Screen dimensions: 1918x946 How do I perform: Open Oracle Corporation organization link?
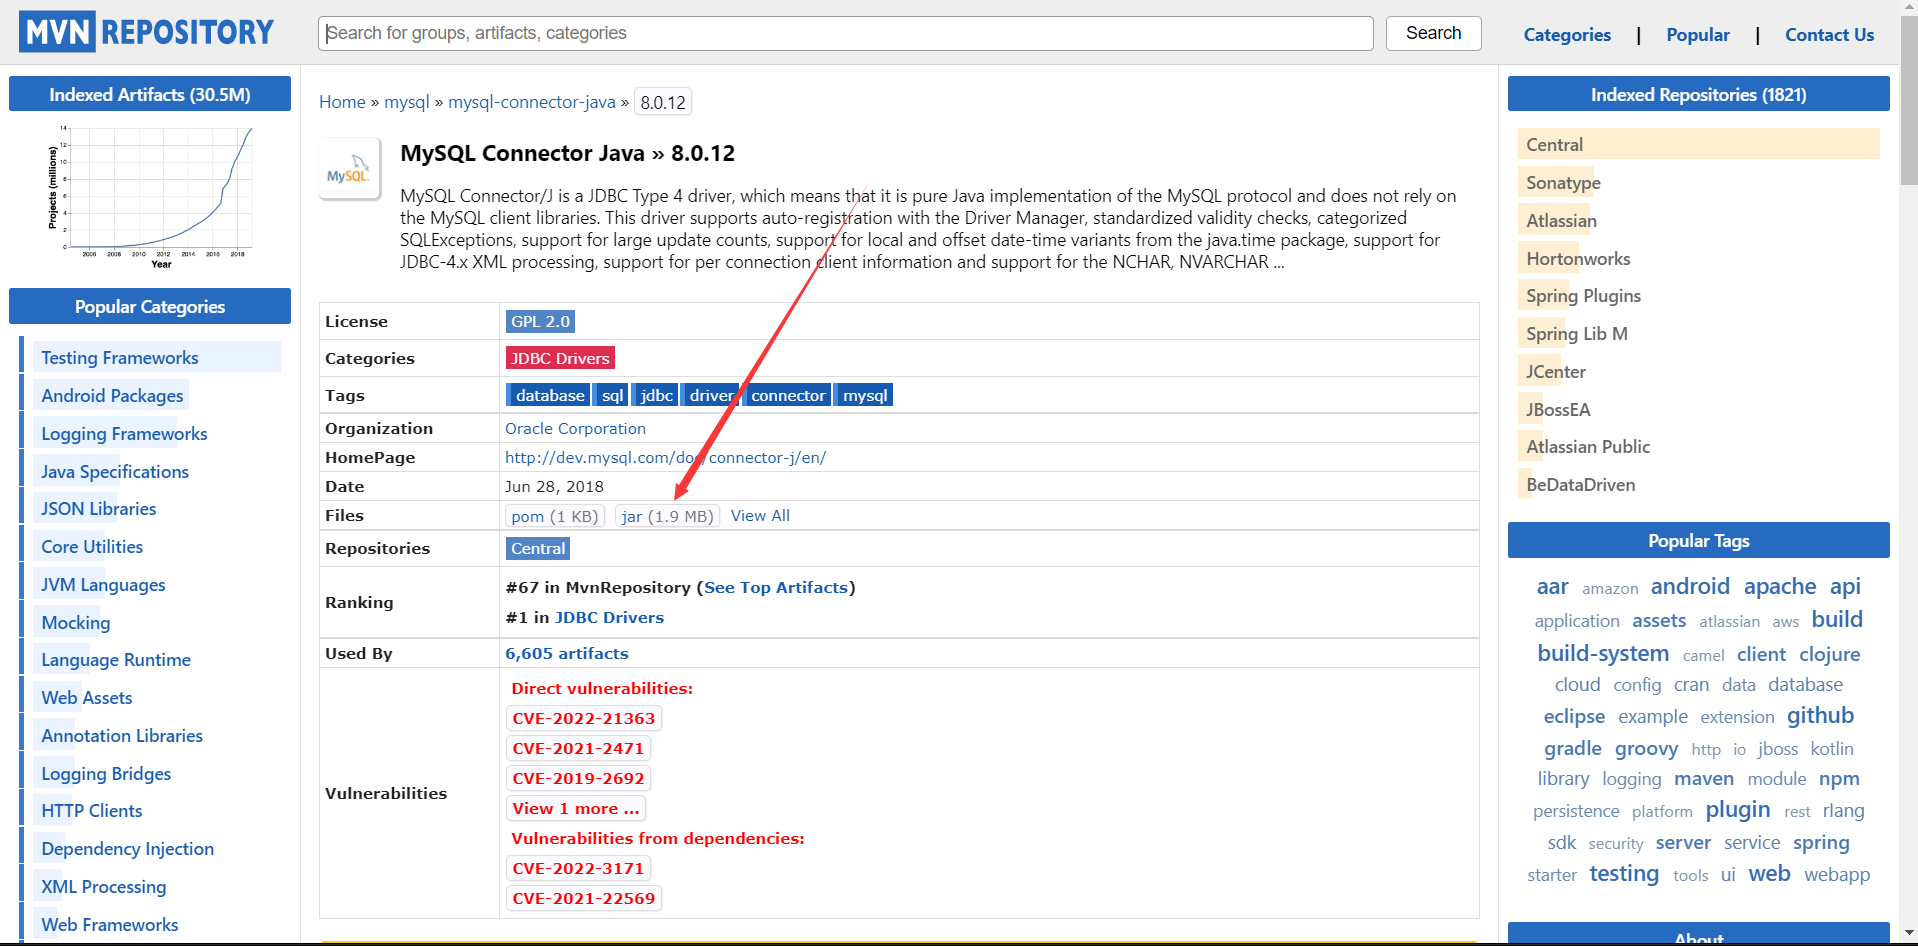[x=575, y=428]
